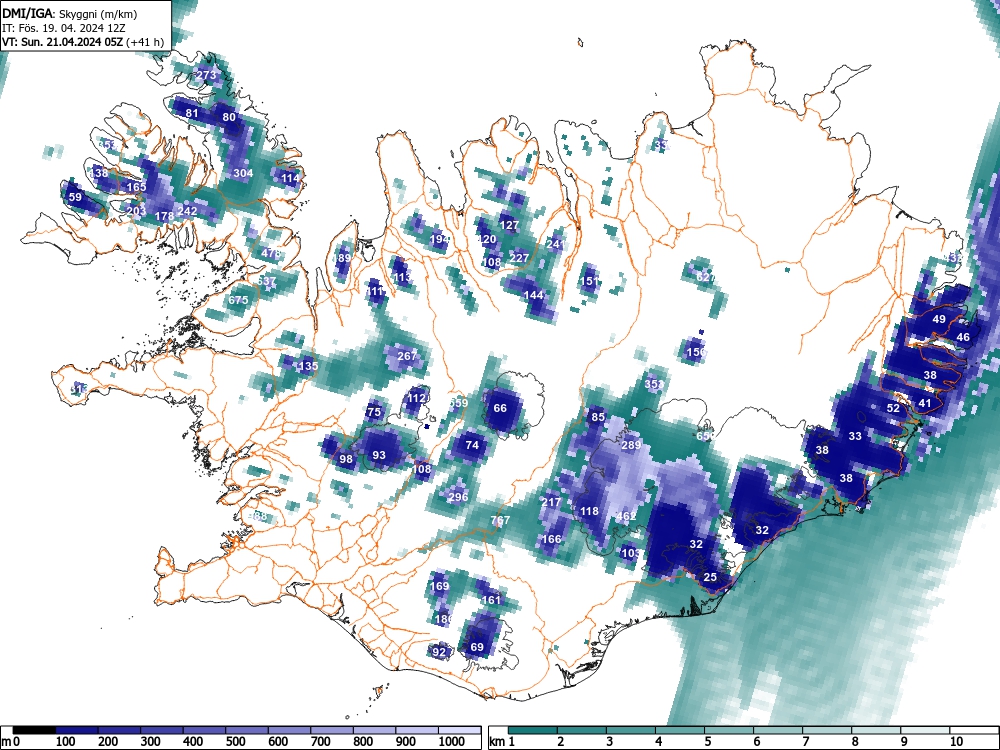Click the 144 map label
Image resolution: width=1000 pixels, height=750 pixels.
click(x=533, y=295)
